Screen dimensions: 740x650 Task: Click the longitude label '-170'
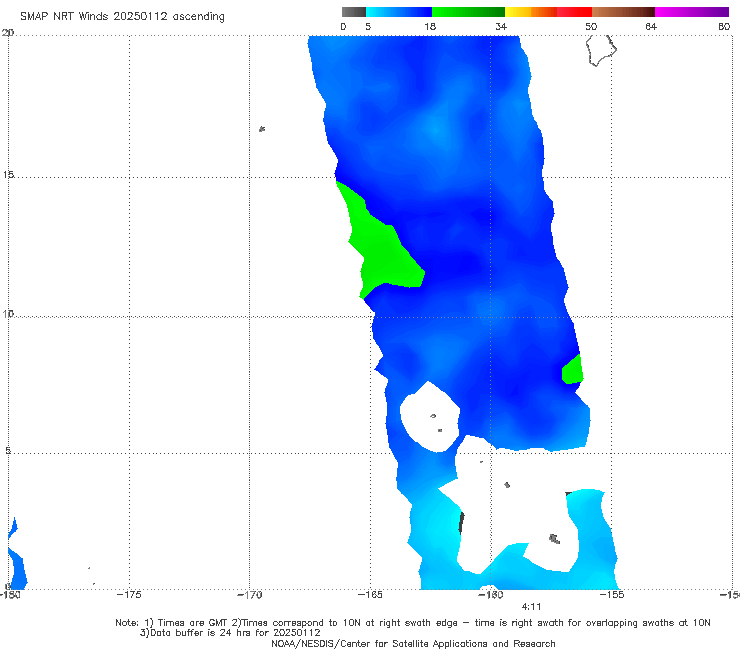coord(249,595)
